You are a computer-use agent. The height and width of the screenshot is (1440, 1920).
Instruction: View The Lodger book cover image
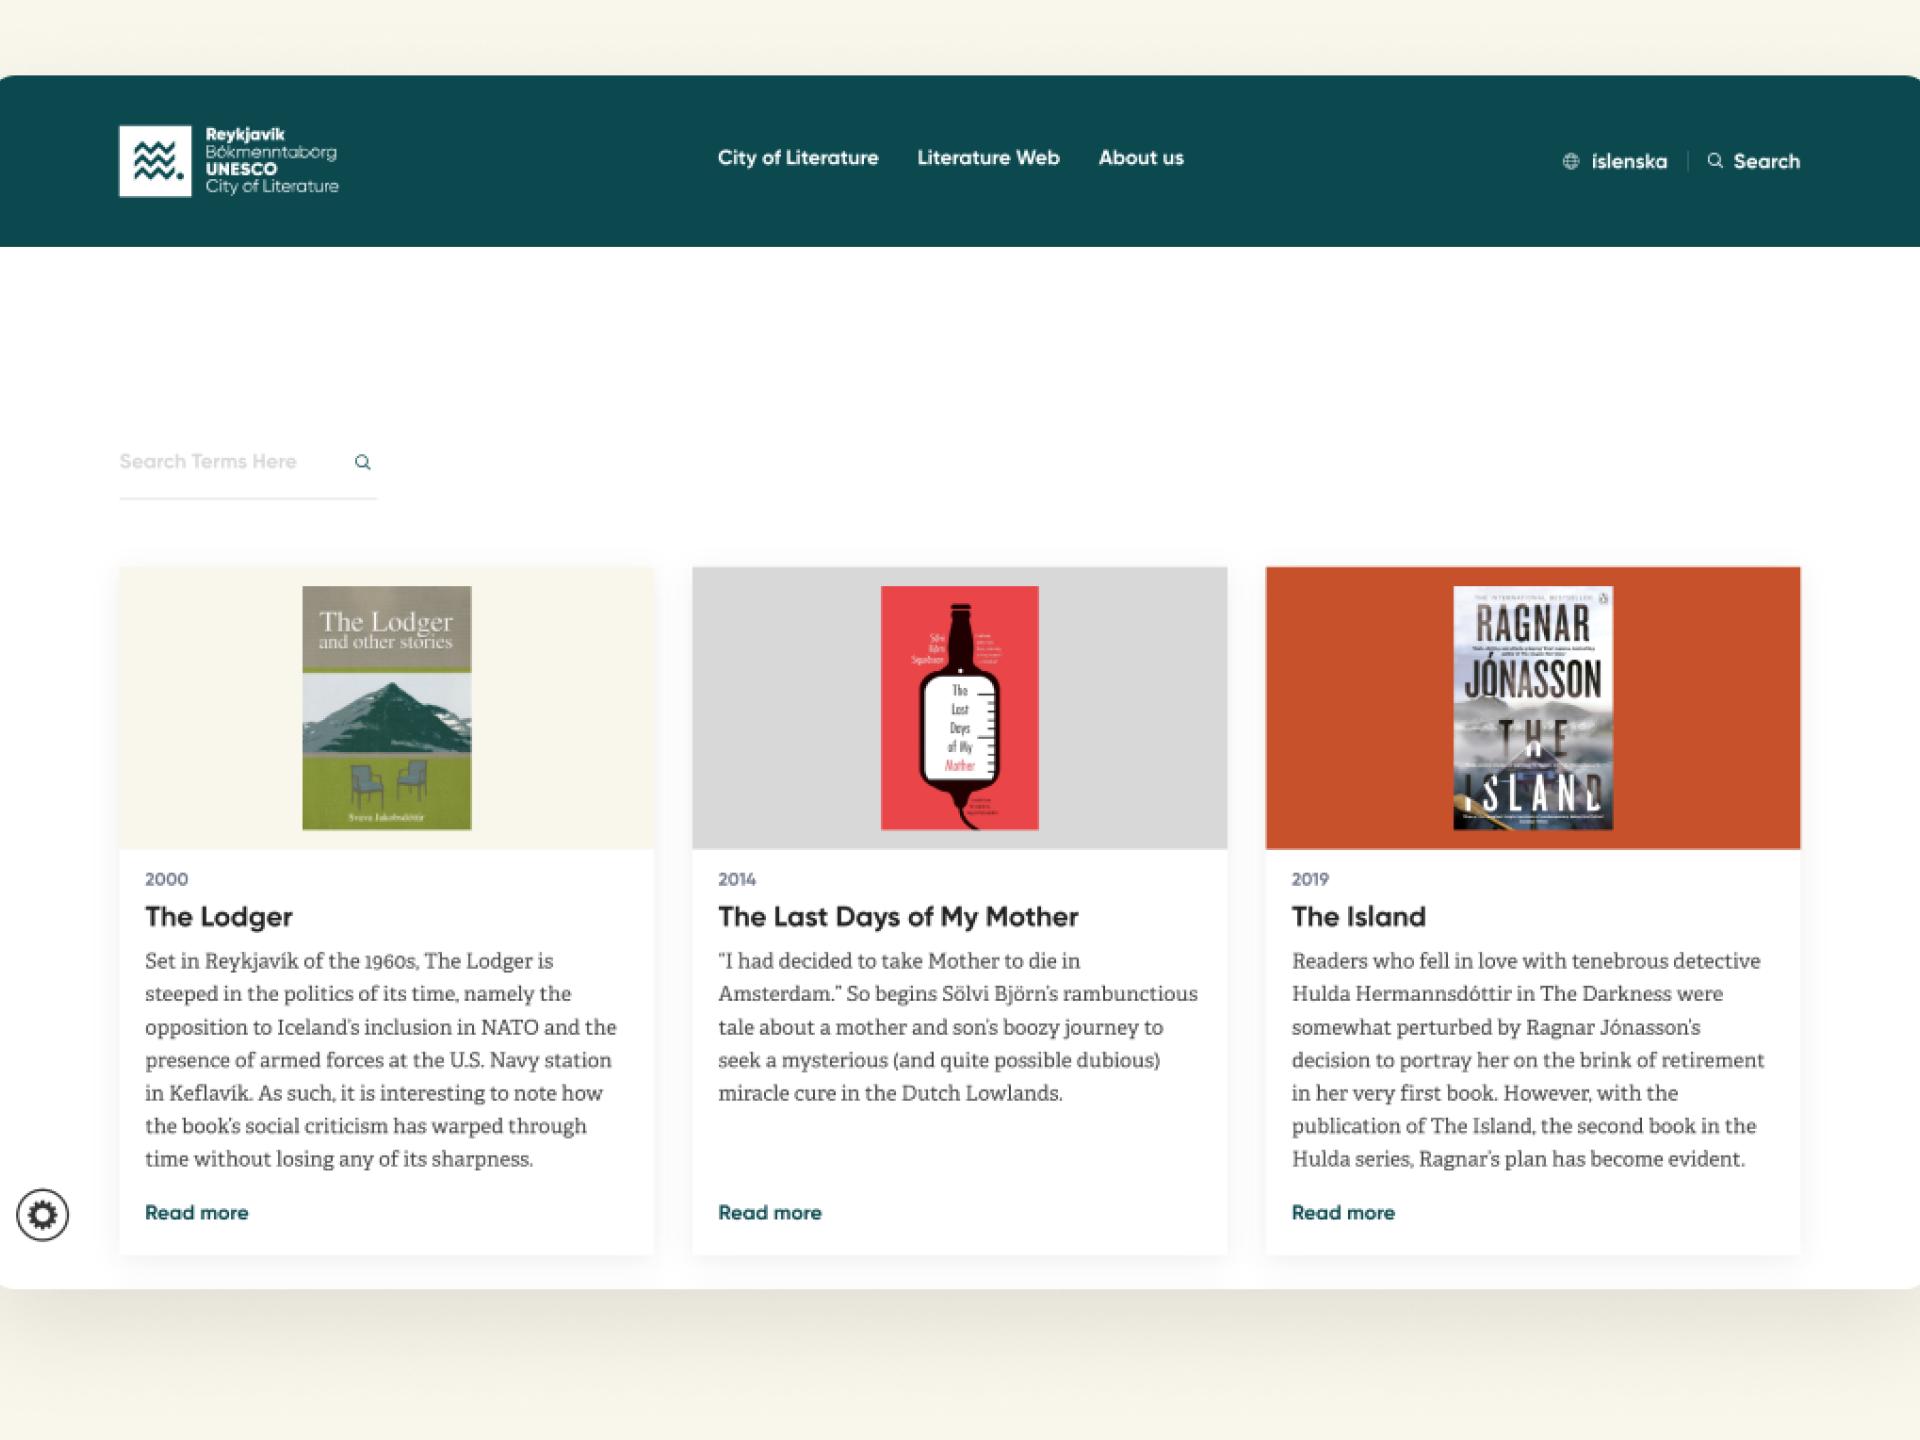click(385, 707)
